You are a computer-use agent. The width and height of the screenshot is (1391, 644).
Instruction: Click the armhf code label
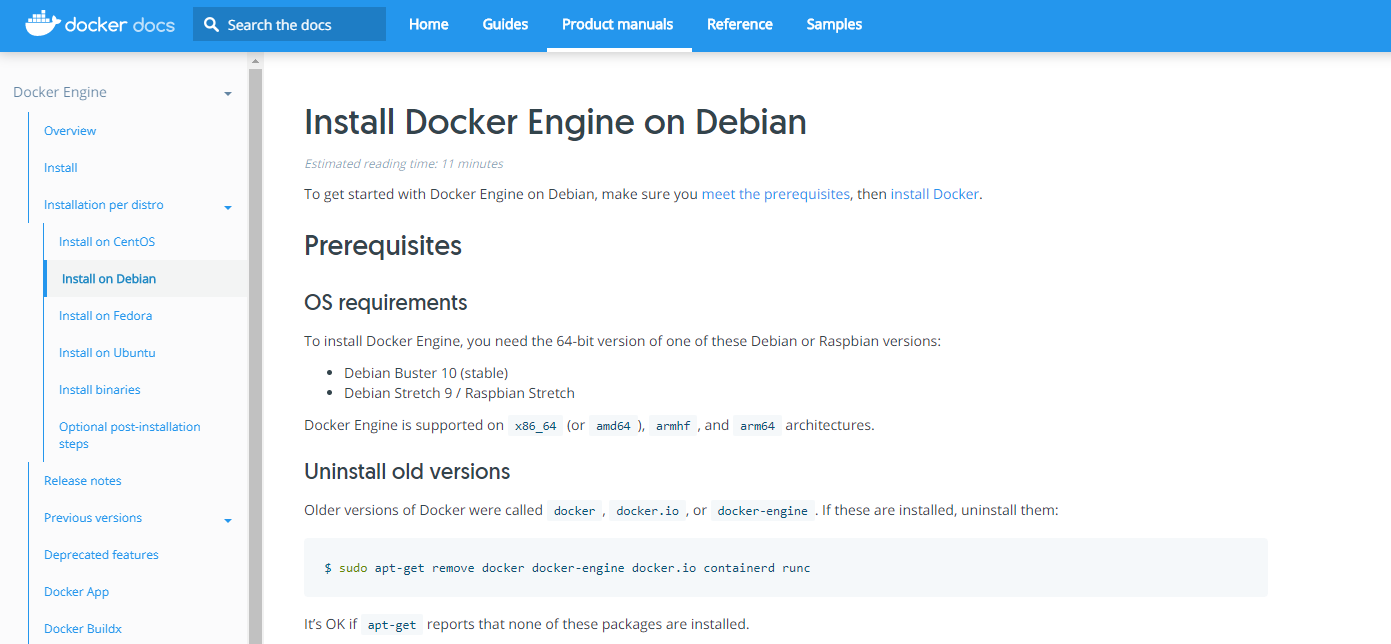[673, 425]
